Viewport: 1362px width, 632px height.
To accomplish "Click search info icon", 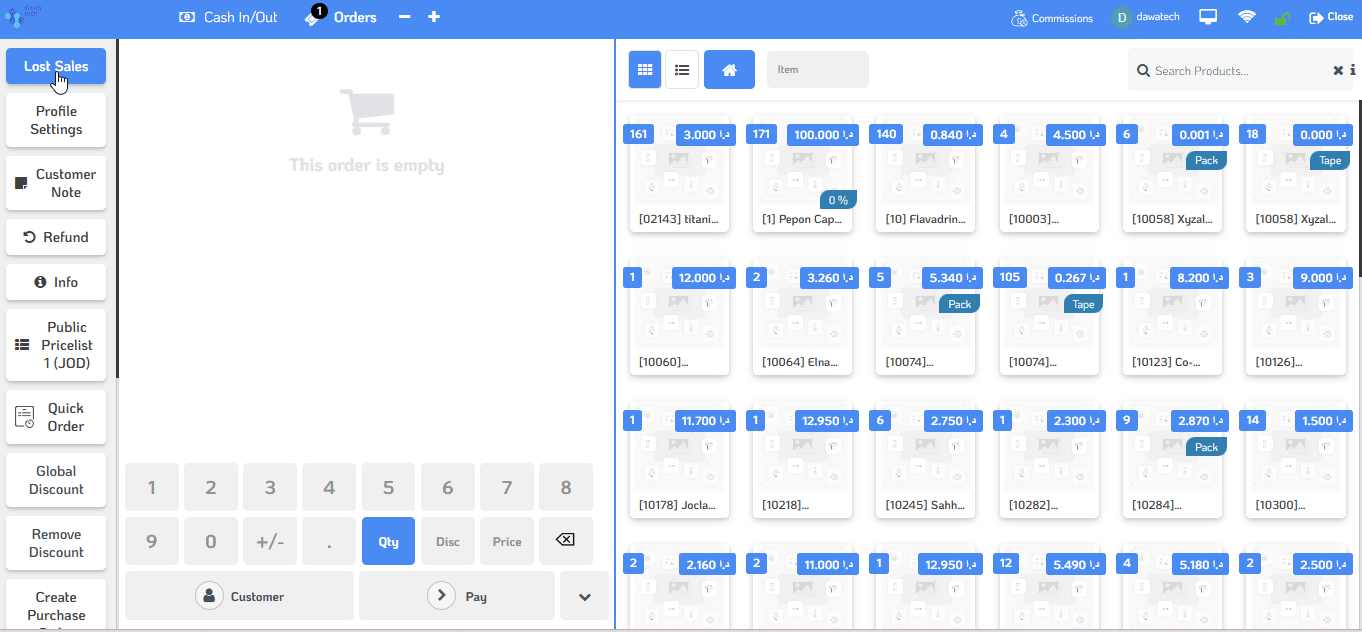I will click(x=1352, y=70).
